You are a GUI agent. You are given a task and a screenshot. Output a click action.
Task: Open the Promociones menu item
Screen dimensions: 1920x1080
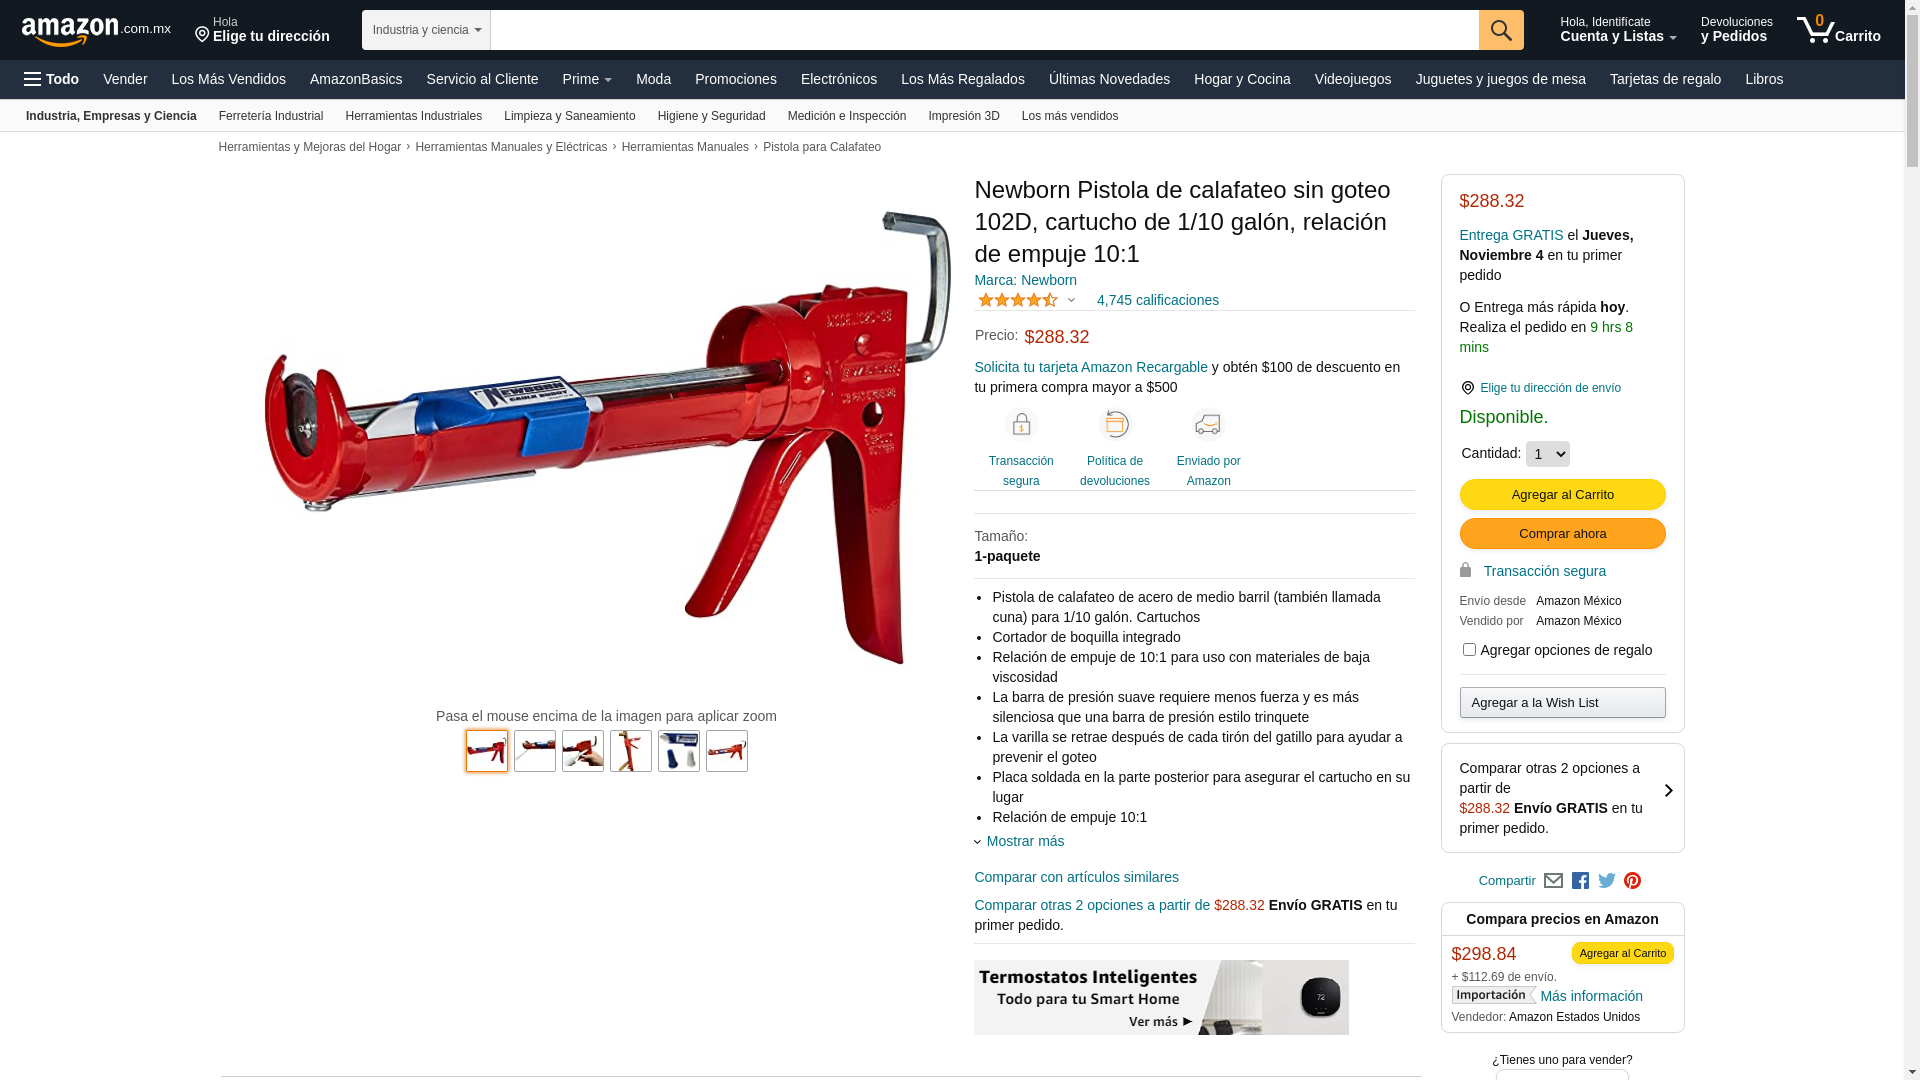(735, 79)
